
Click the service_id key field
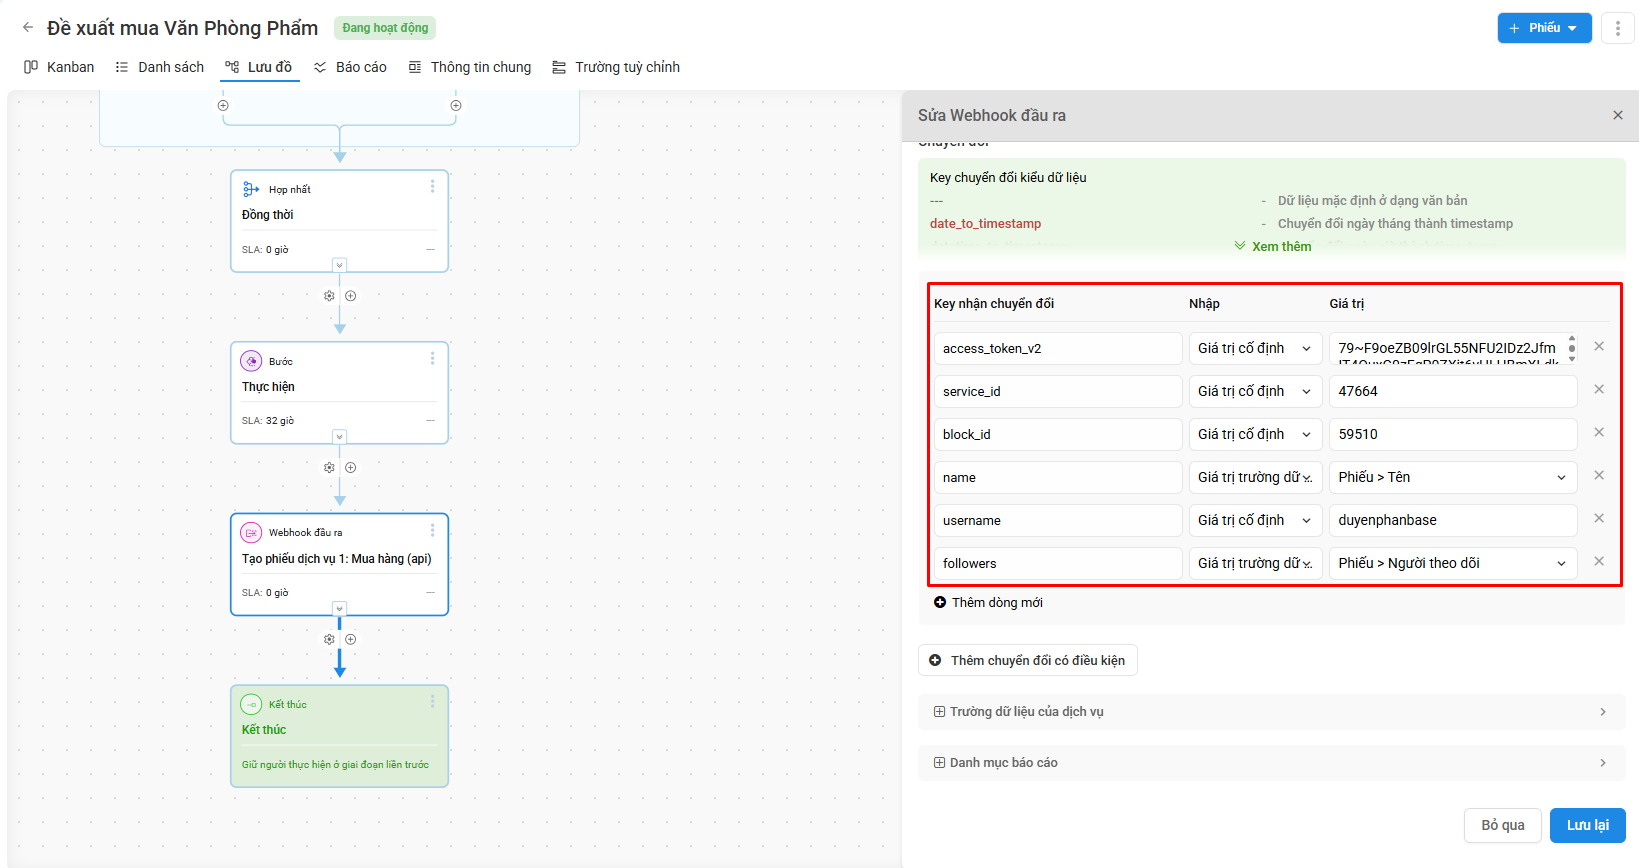click(1058, 391)
